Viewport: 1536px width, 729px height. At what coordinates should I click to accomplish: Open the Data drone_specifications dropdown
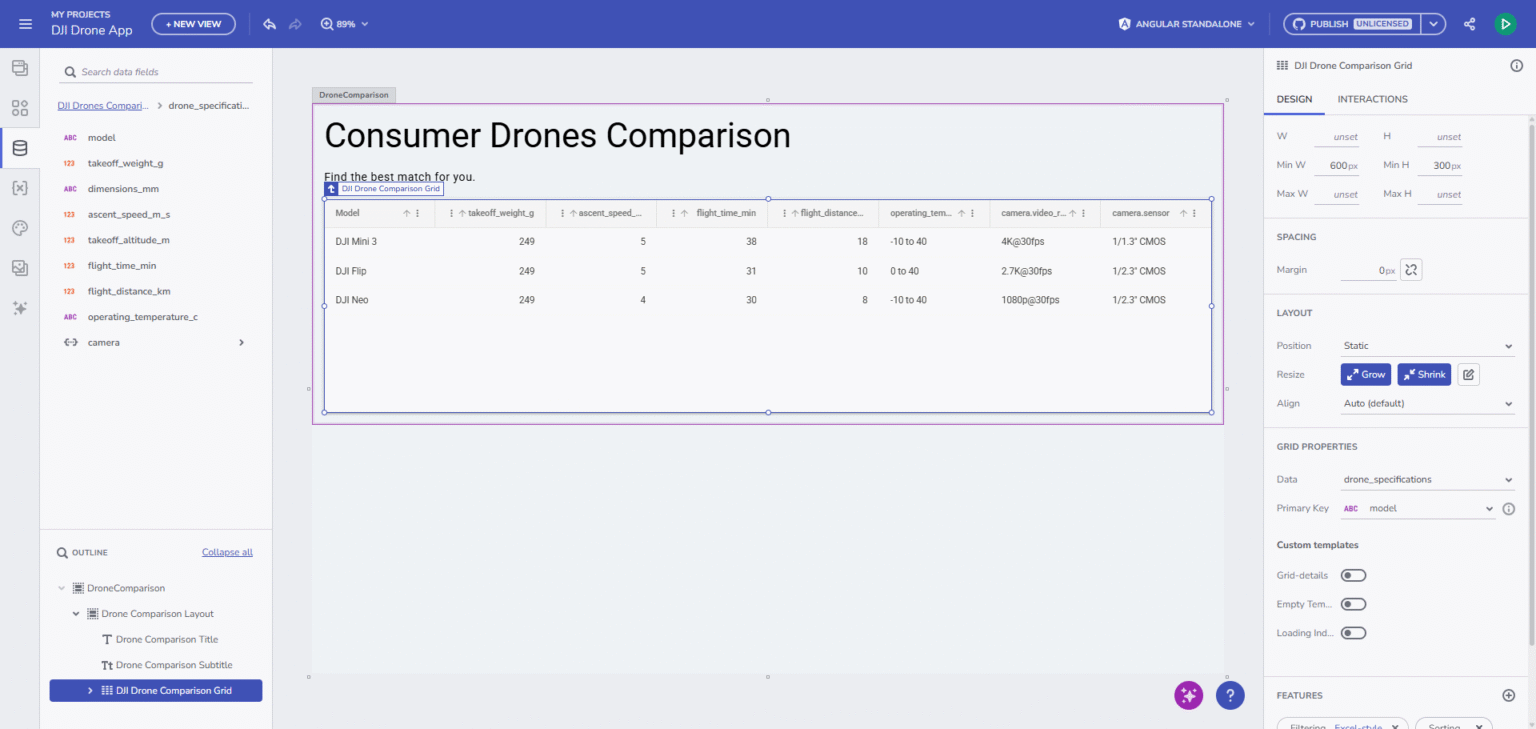pyautogui.click(x=1427, y=480)
